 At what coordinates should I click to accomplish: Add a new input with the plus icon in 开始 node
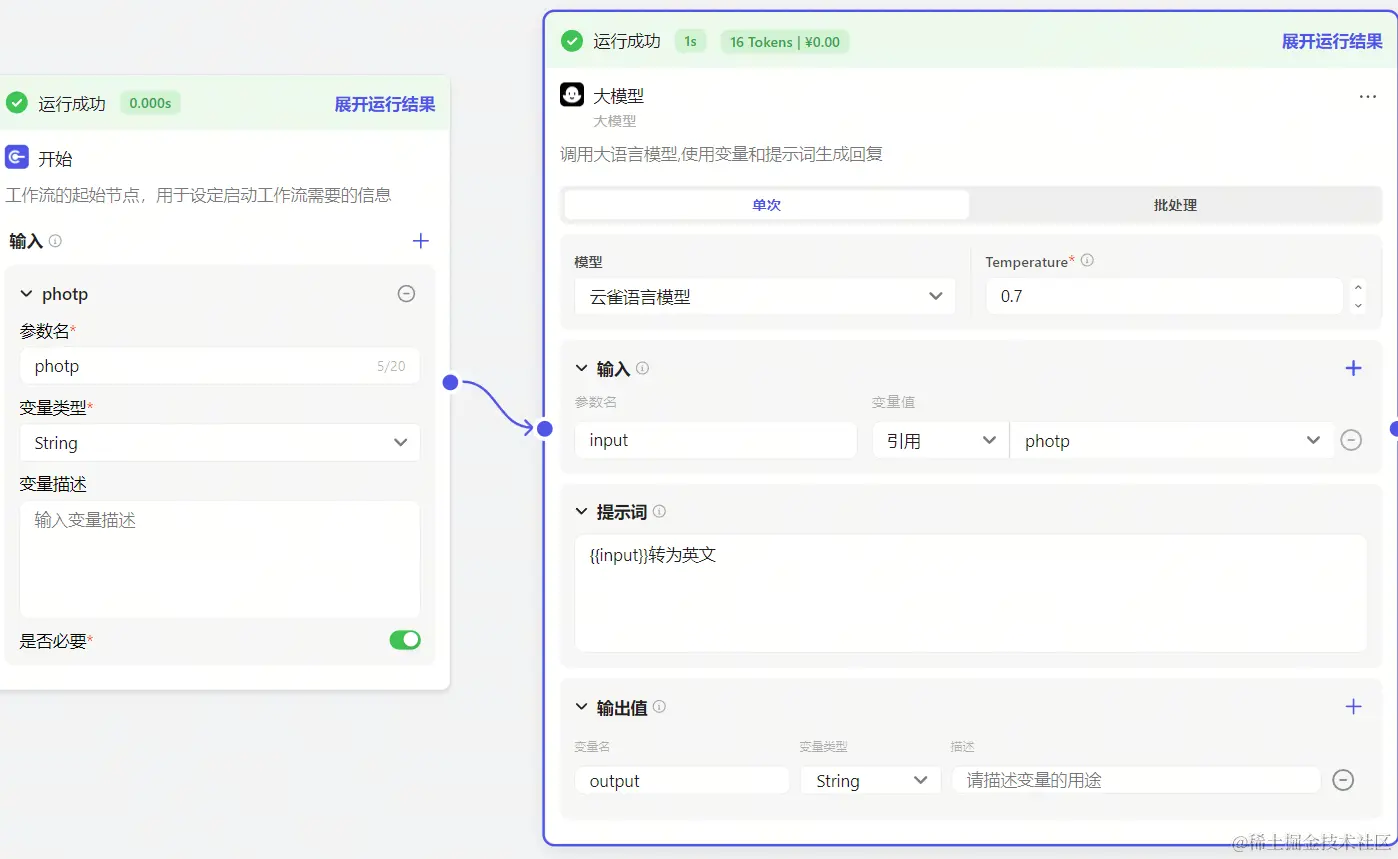[421, 241]
